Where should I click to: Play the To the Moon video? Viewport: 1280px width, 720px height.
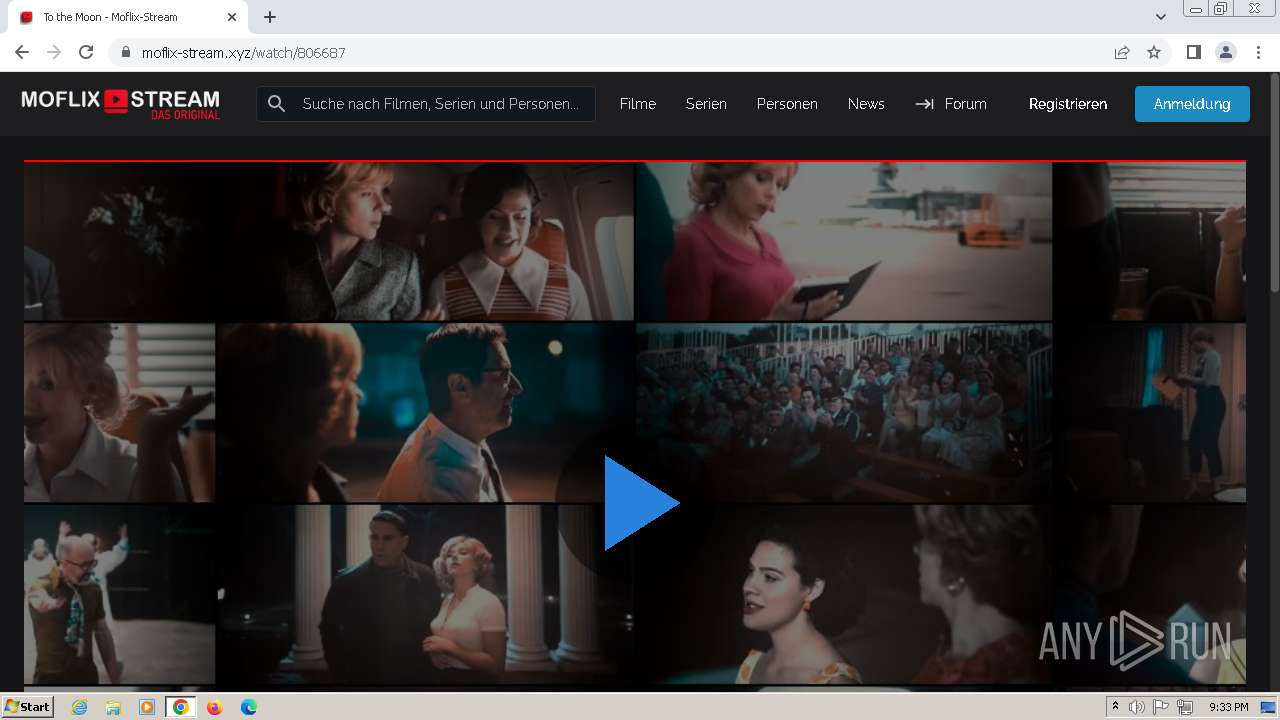coord(641,503)
